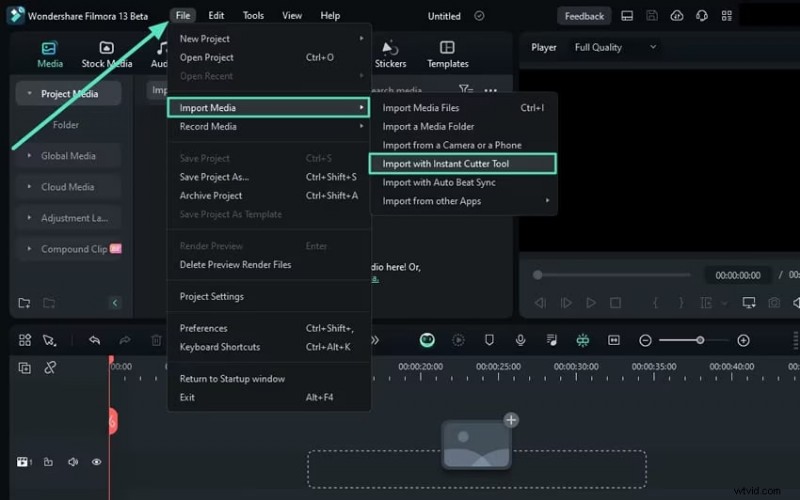Toggle track 1 visibility eye icon

tap(97, 462)
